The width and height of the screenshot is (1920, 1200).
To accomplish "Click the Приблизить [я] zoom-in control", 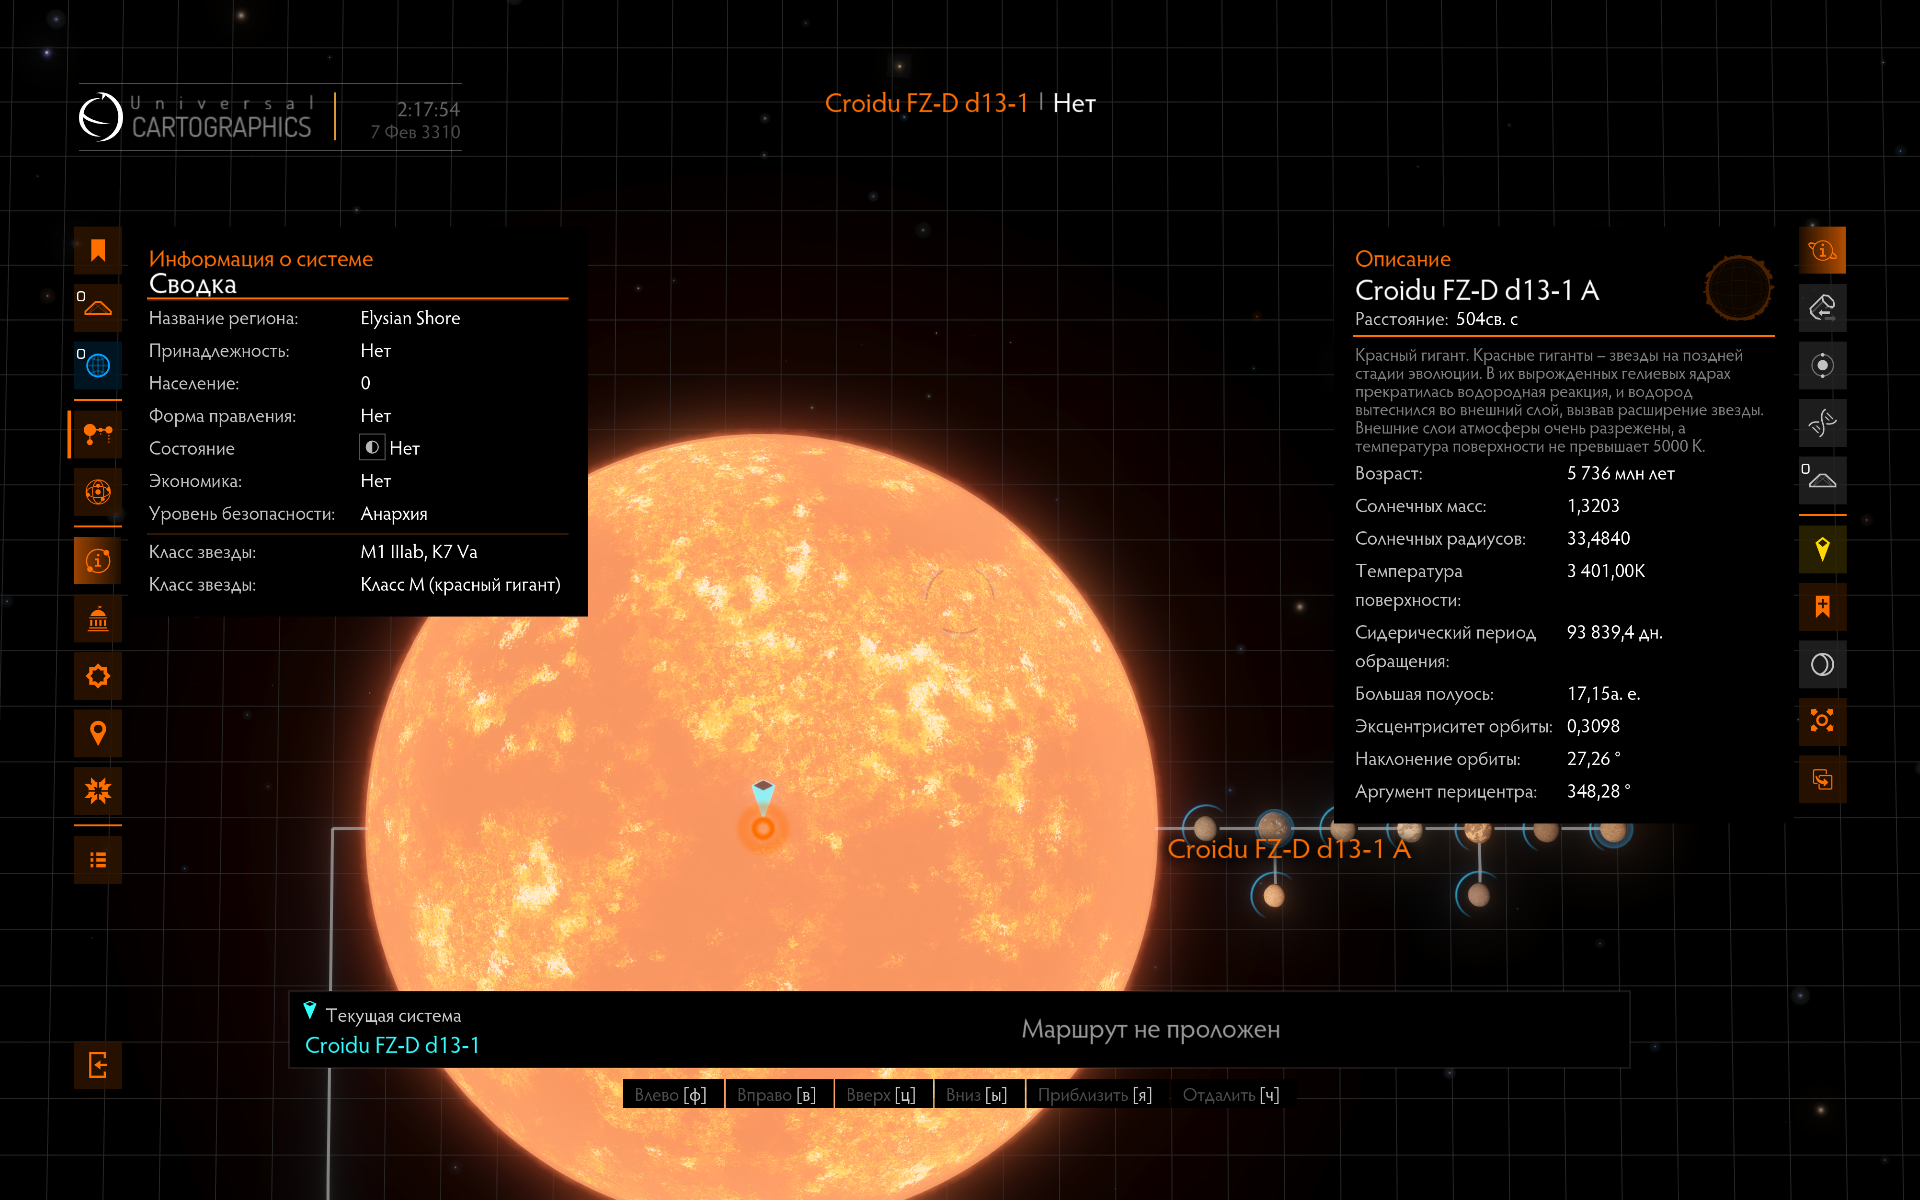I will coord(1095,1095).
